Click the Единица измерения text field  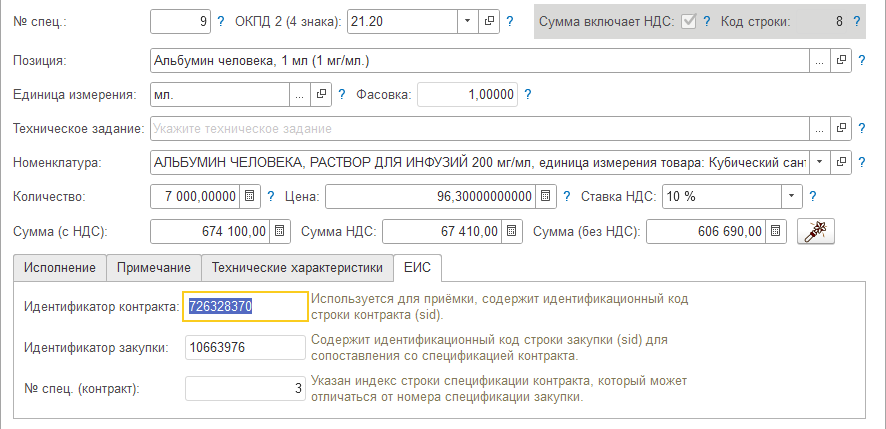point(220,94)
